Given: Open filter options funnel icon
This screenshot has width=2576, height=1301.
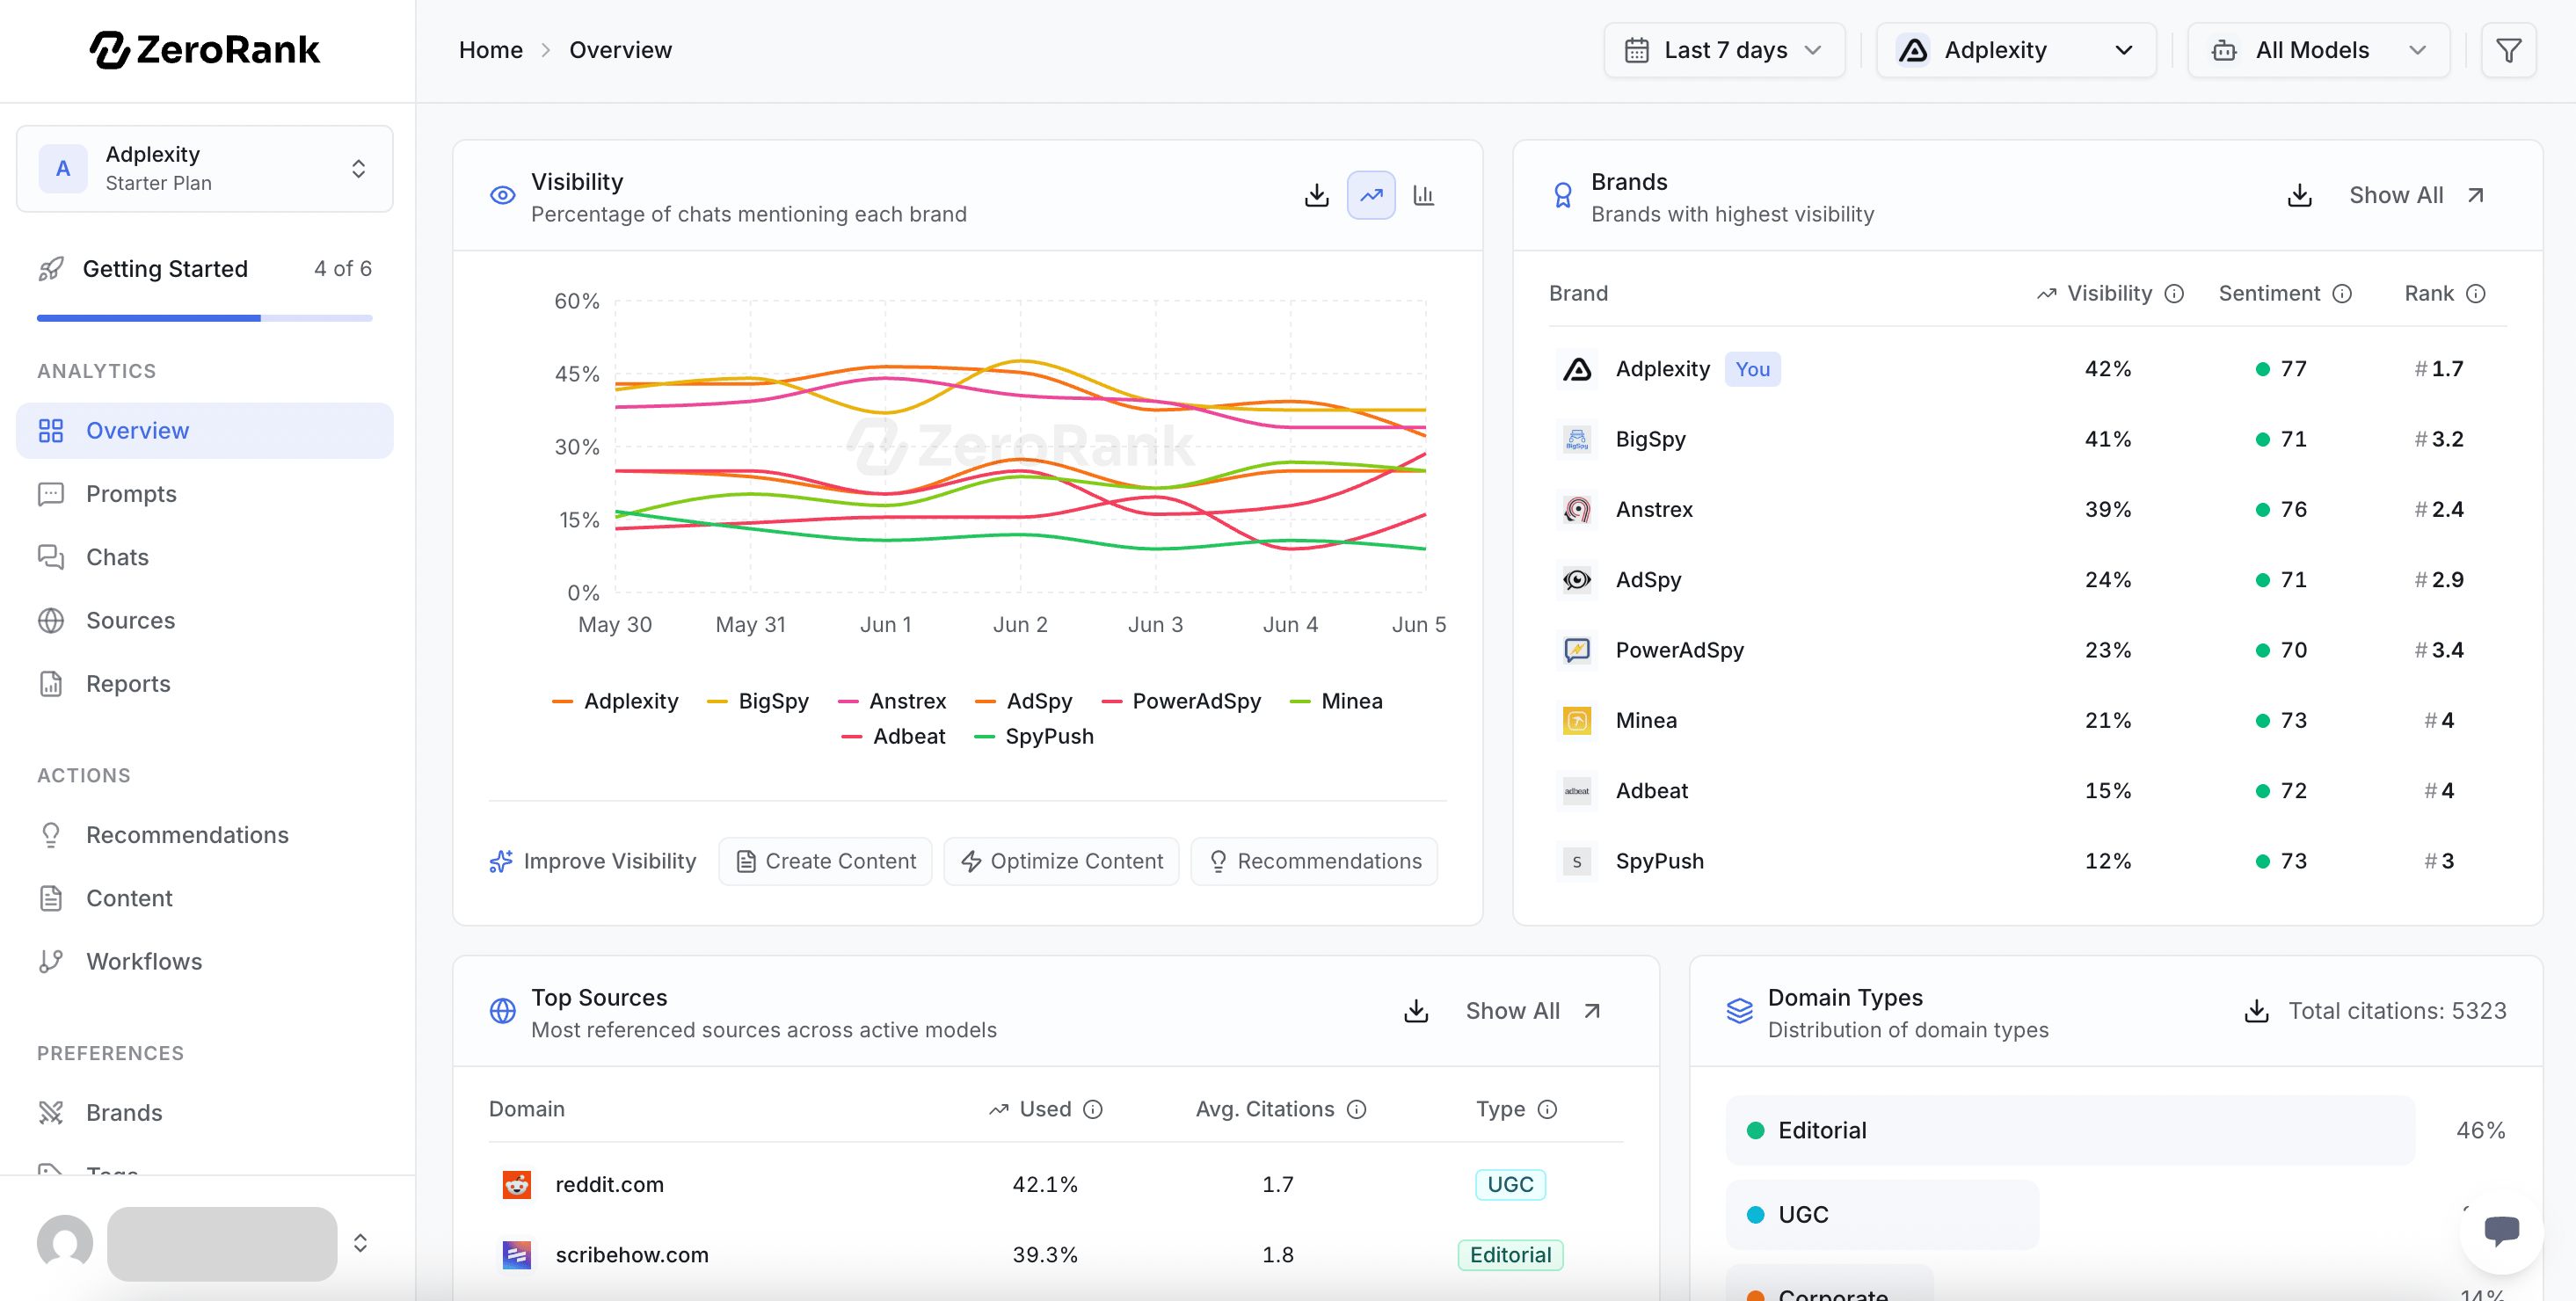Looking at the screenshot, I should 2508,50.
